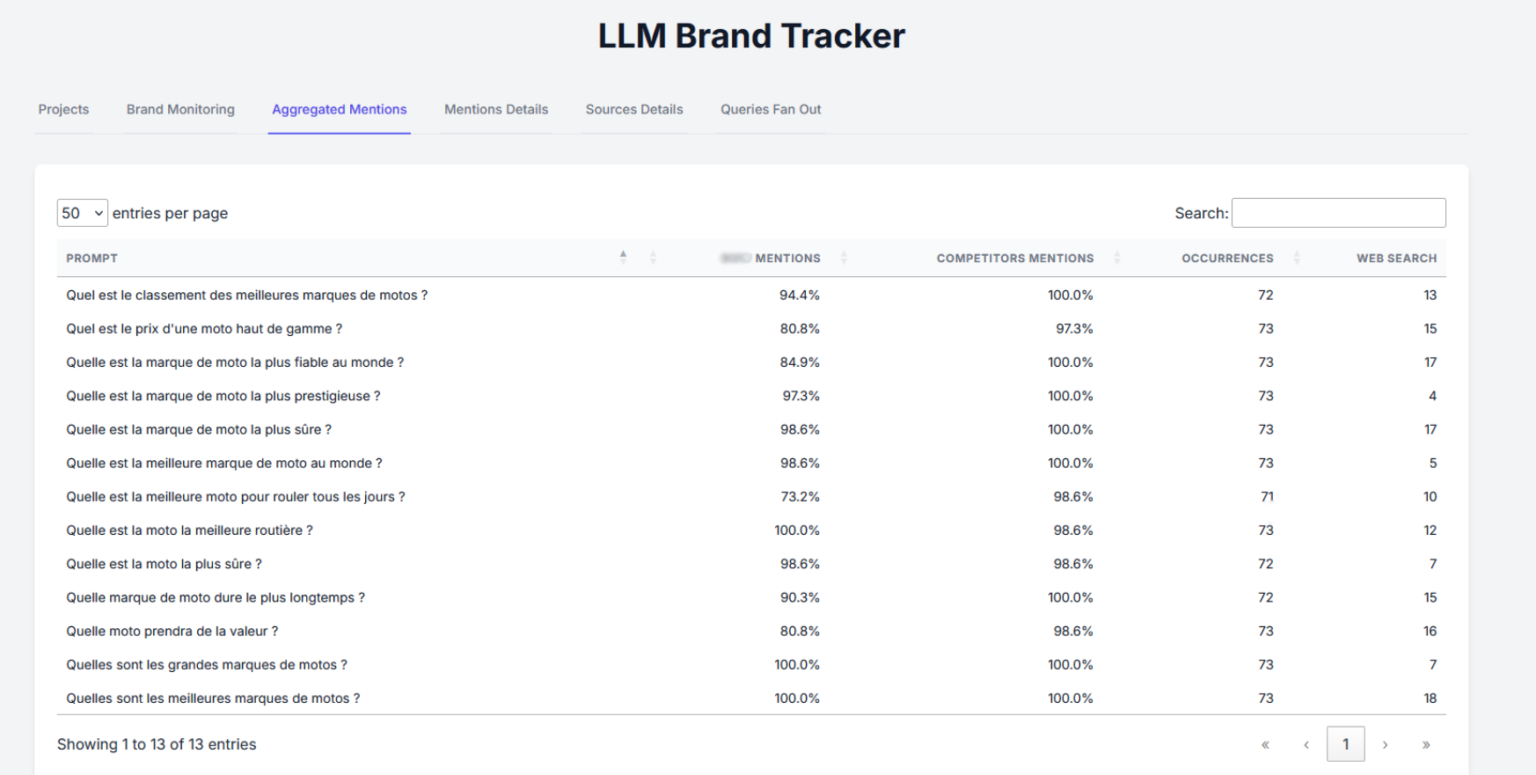Viewport: 1536px width, 775px height.
Task: Open the Queries Fan Out tab
Action: pyautogui.click(x=770, y=110)
